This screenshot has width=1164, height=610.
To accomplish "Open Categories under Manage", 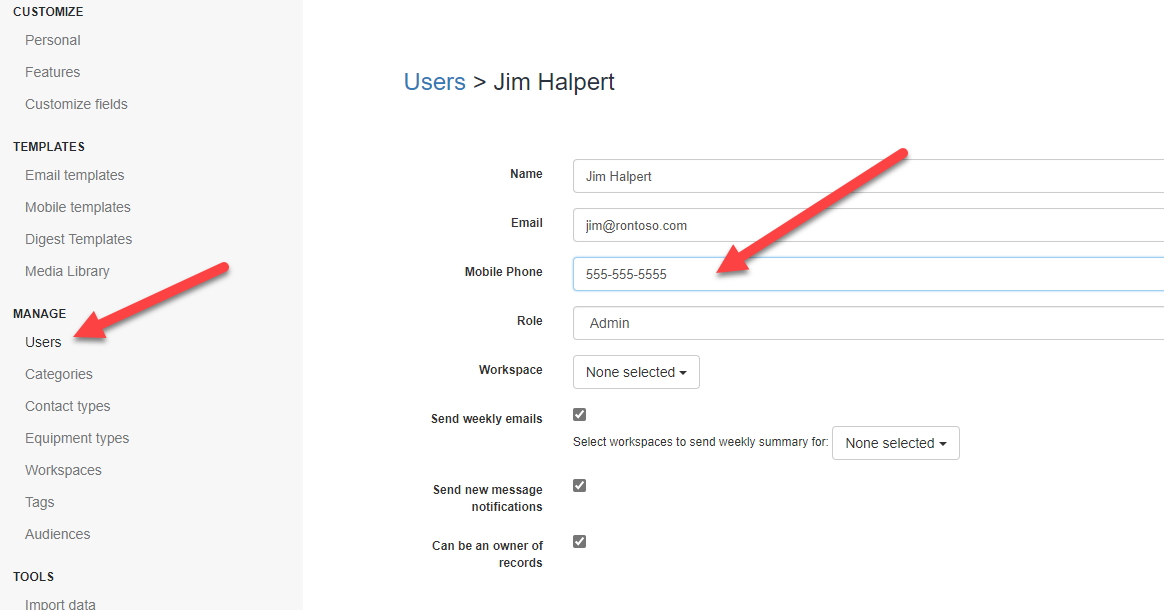I will (x=59, y=374).
